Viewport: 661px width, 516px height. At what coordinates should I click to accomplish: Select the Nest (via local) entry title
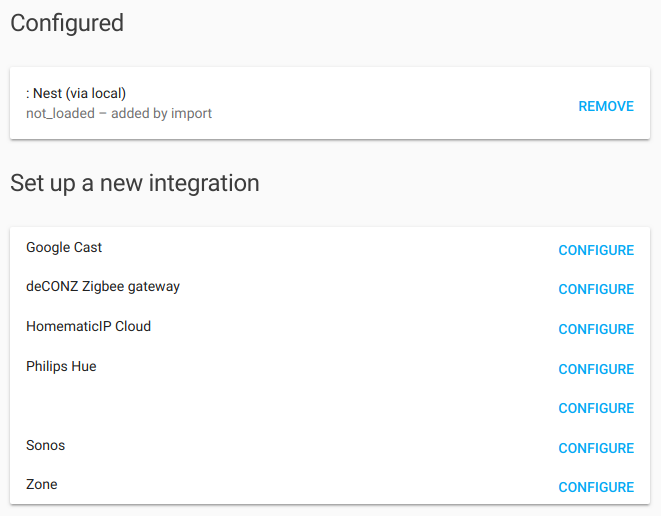[x=76, y=94]
